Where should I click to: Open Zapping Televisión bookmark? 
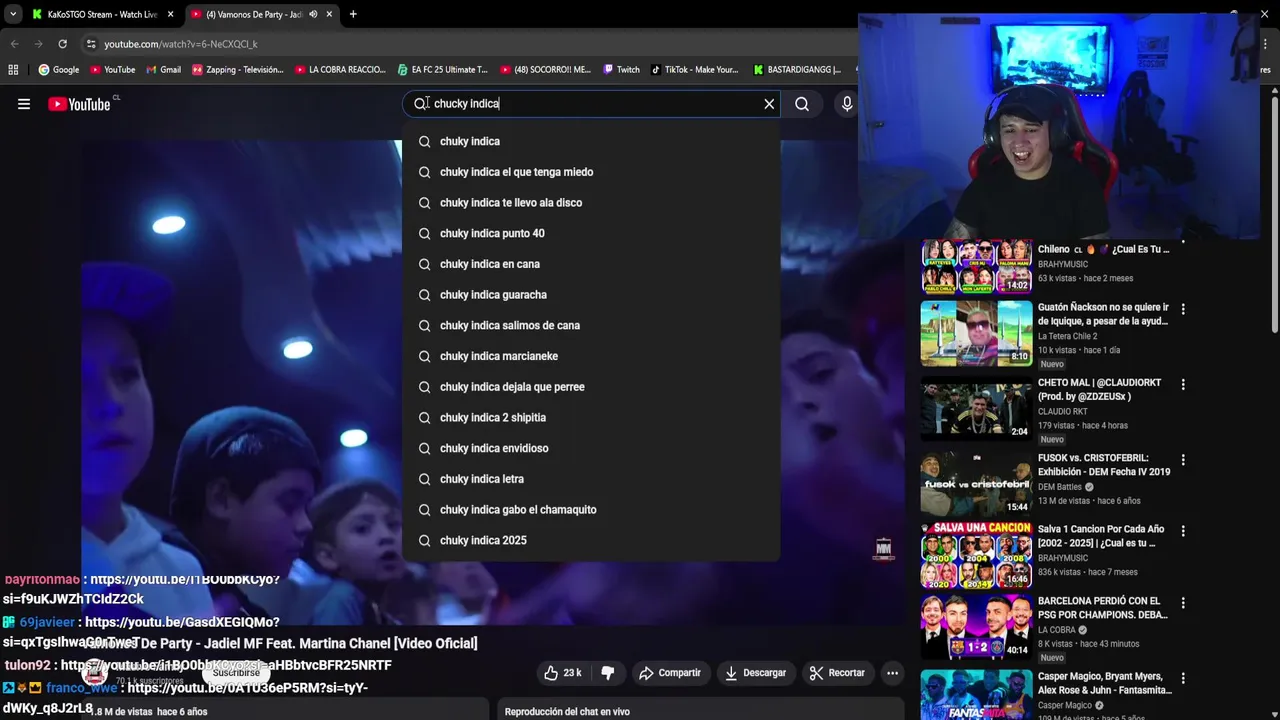[238, 69]
